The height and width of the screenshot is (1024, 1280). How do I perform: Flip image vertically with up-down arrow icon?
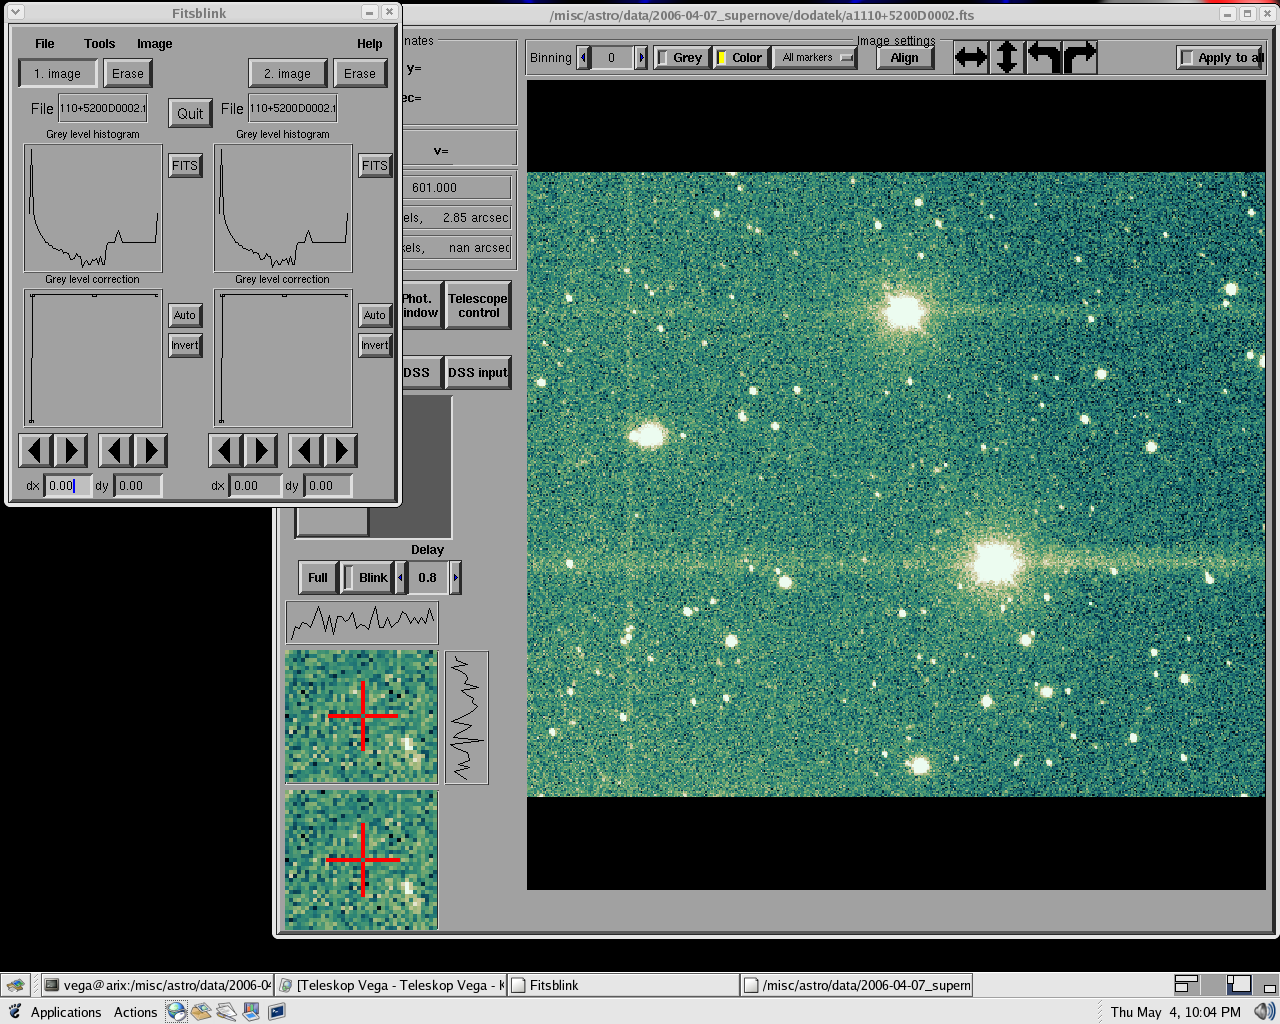coord(1007,58)
